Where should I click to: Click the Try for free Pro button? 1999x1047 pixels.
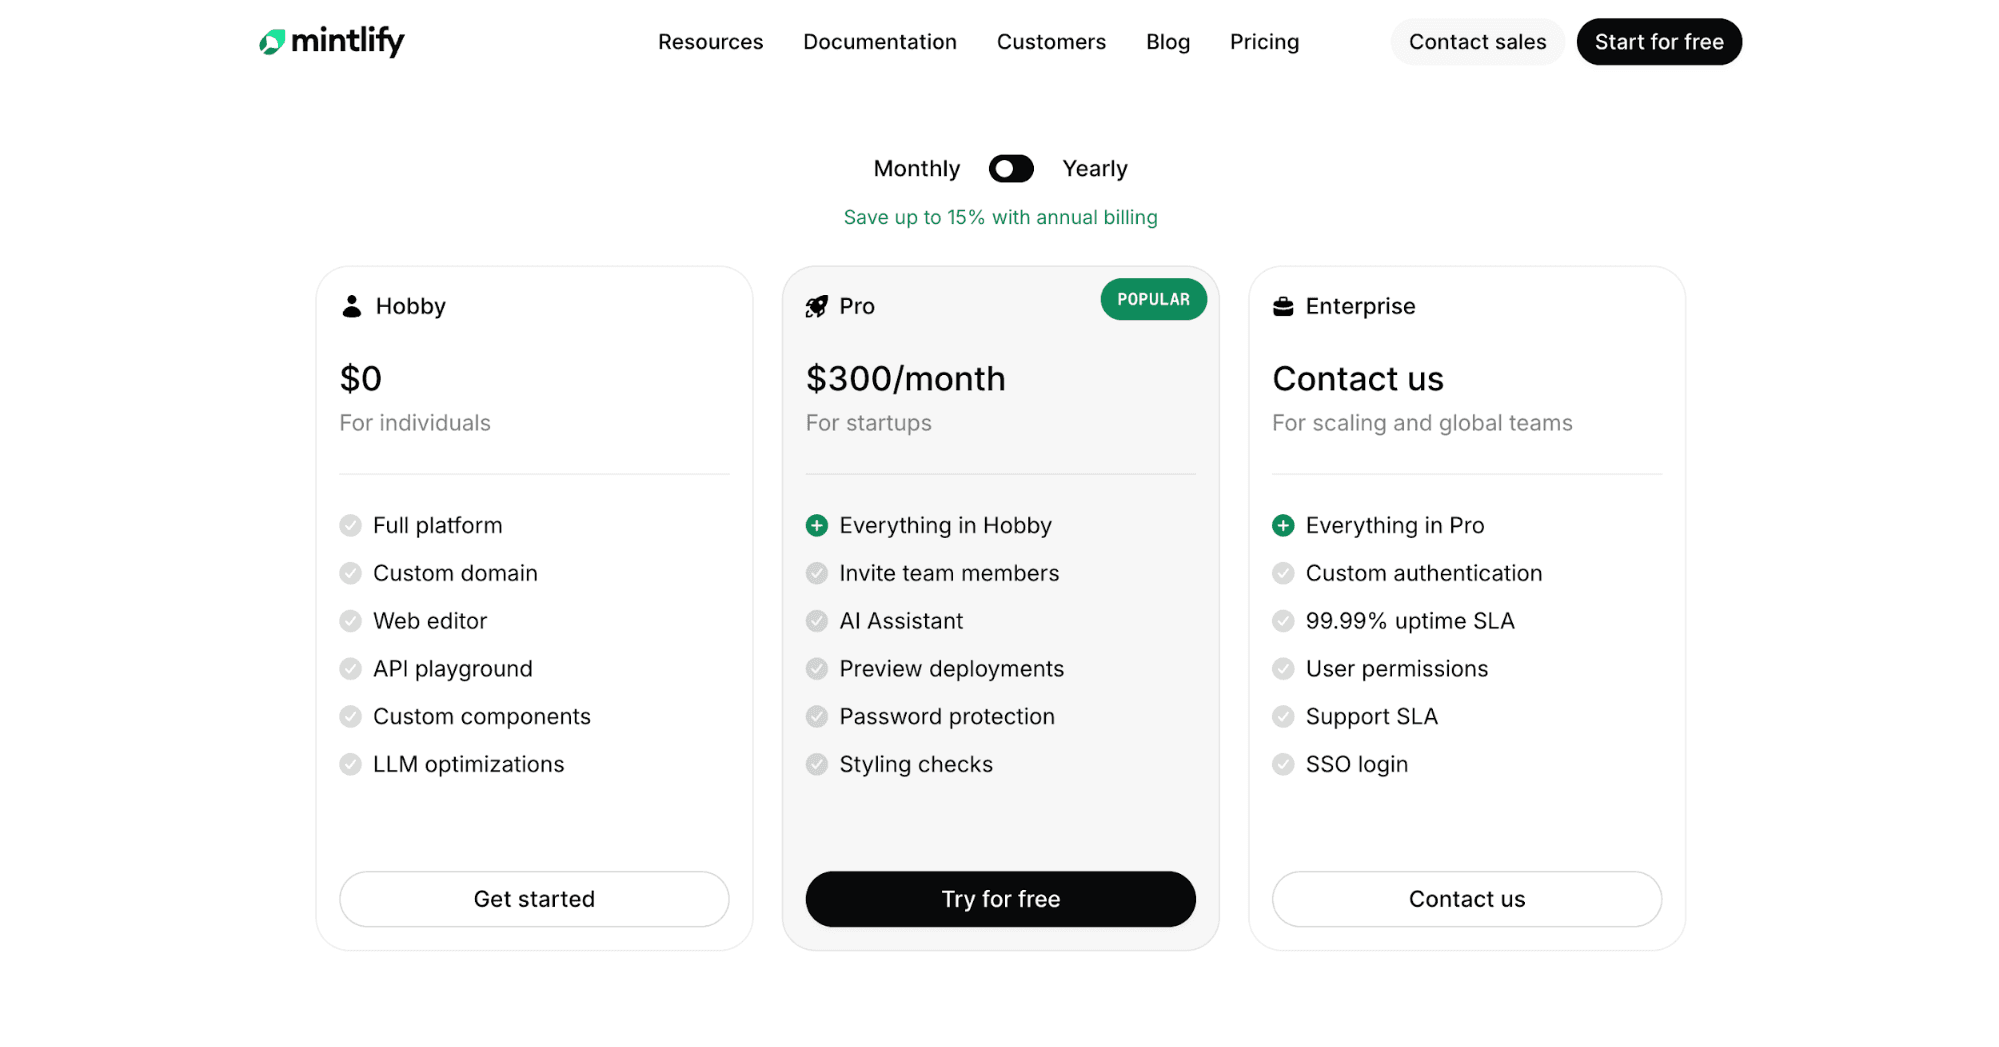[1000, 899]
